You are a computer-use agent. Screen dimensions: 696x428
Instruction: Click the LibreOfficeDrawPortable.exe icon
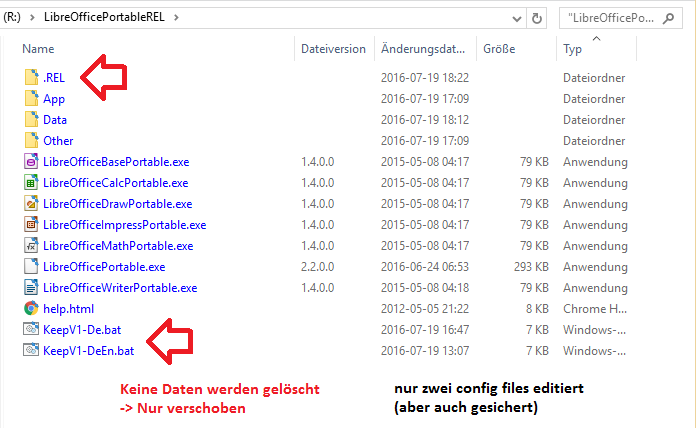[x=31, y=203]
